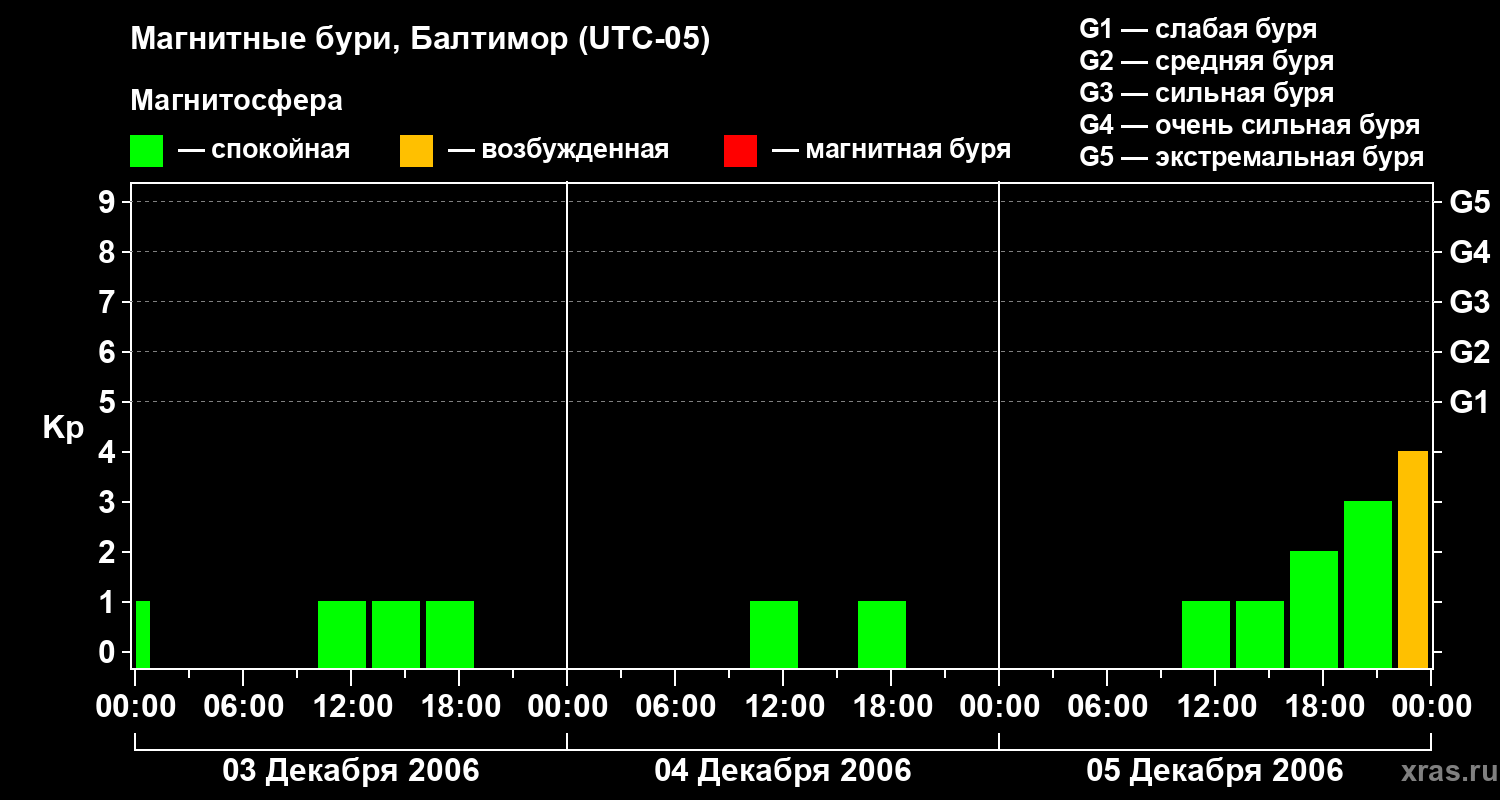Click the 12:00 green bar on 05 Декабря
Viewport: 1500px width, 800px height.
(x=1206, y=635)
